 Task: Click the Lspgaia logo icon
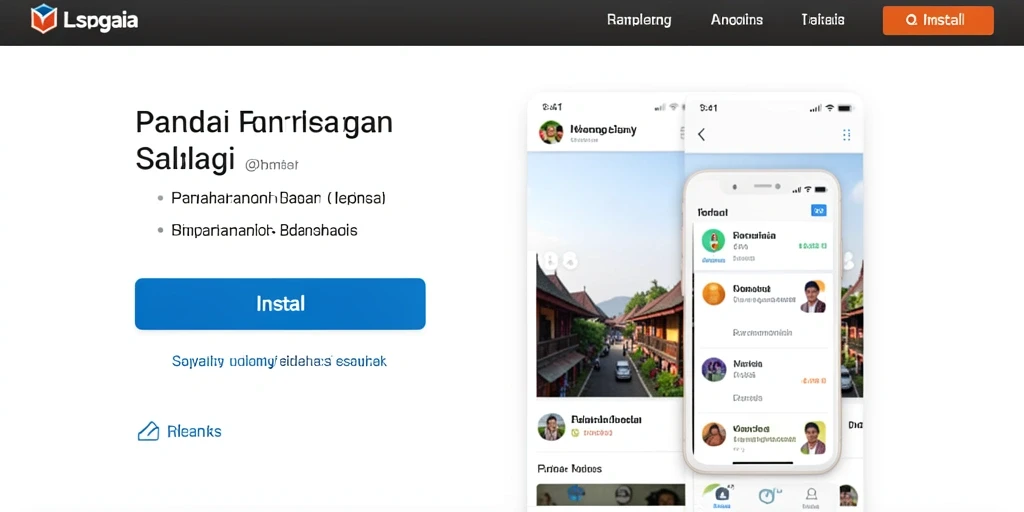(x=44, y=19)
